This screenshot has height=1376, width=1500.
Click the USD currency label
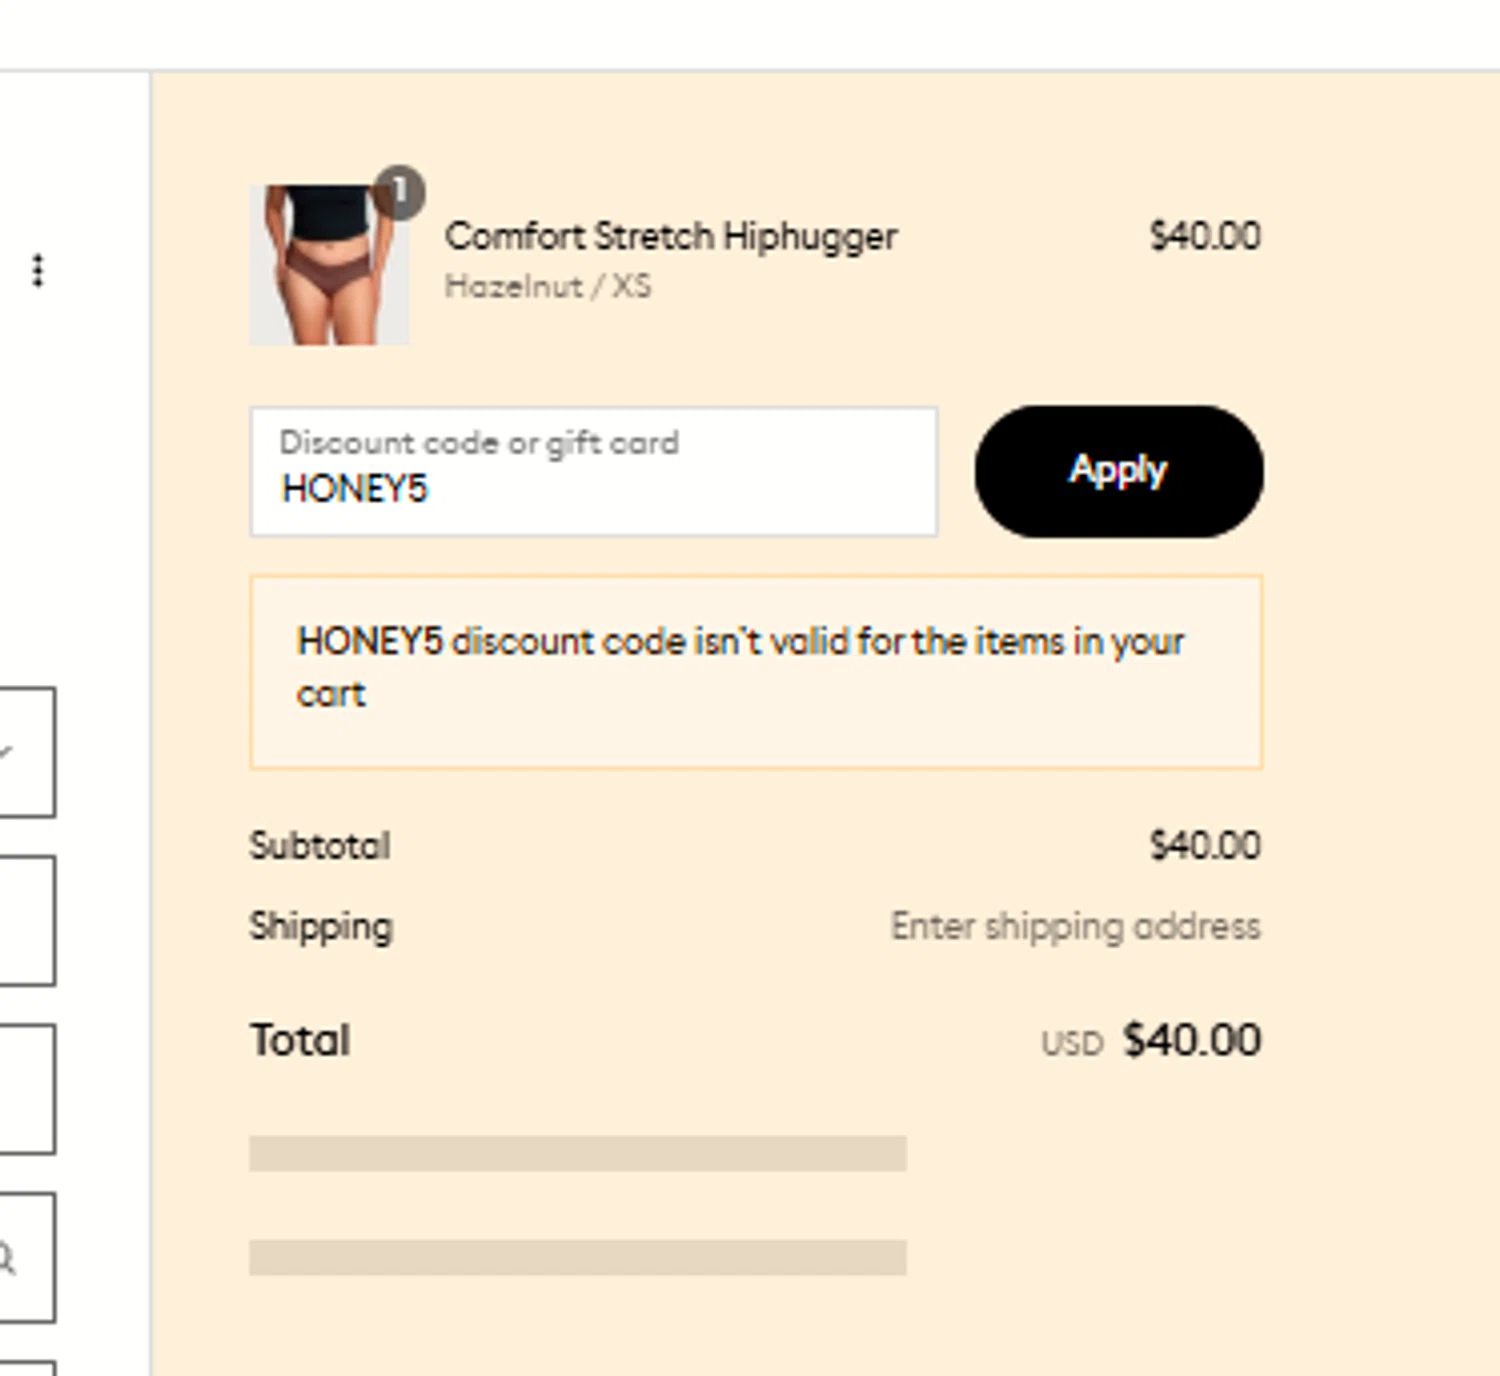1072,1044
